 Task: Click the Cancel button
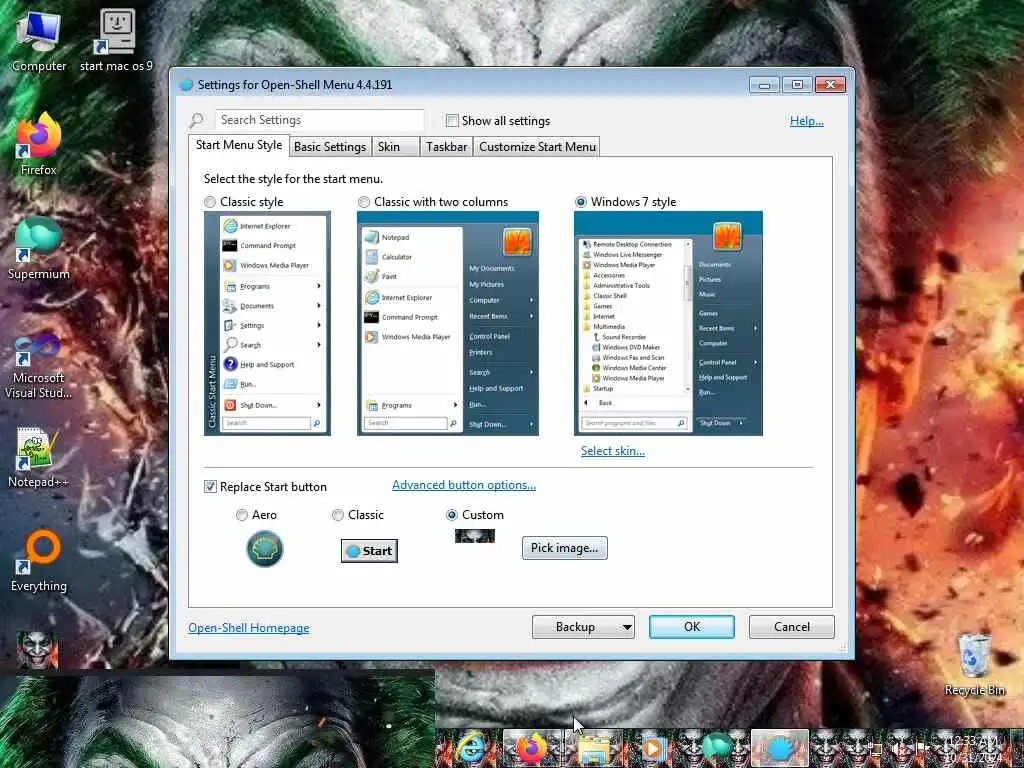(x=792, y=627)
